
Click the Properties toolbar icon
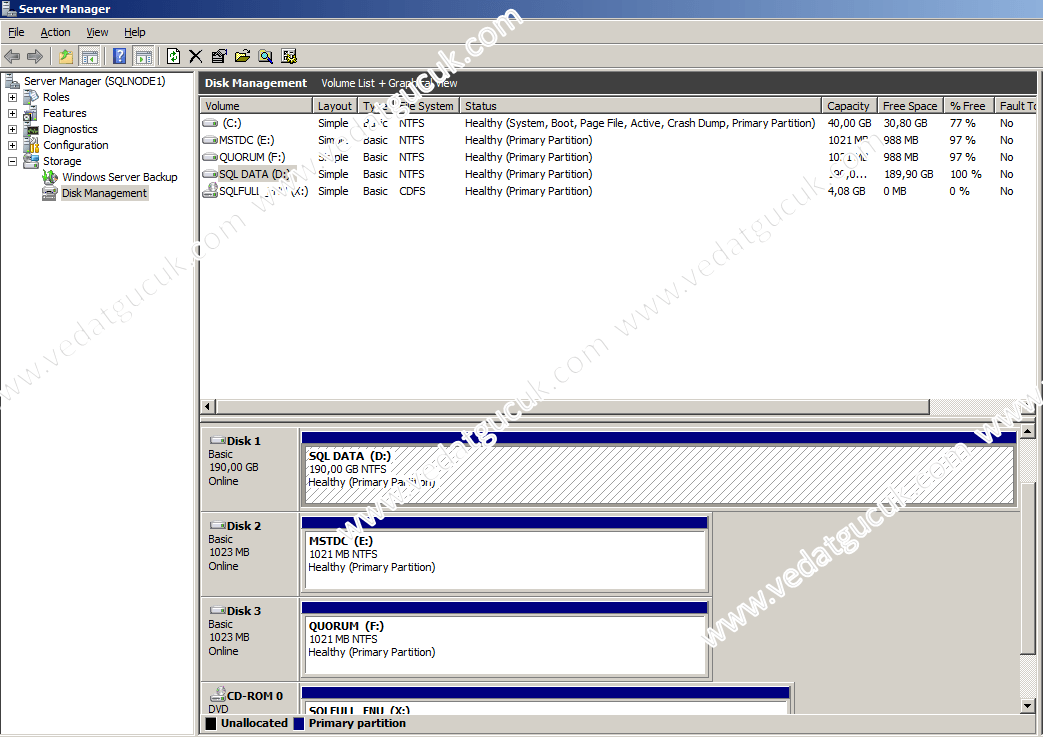point(219,57)
